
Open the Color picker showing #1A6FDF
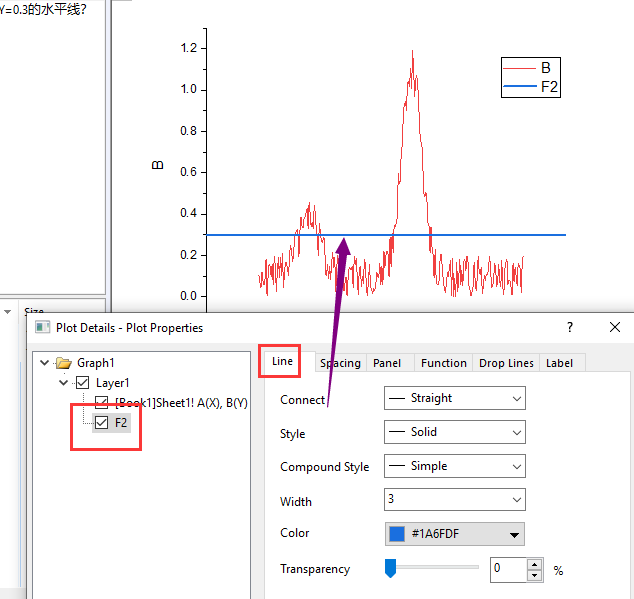click(454, 534)
